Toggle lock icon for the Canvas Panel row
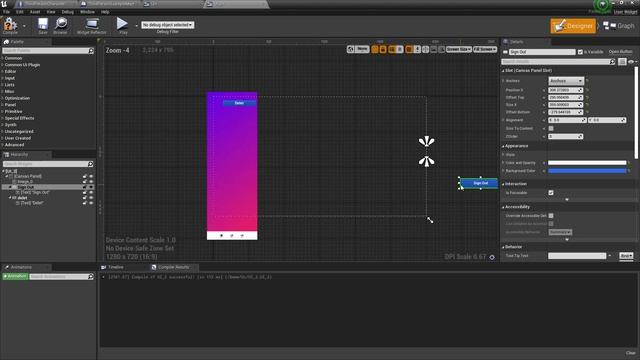Image resolution: width=640 pixels, height=360 pixels. (85, 176)
